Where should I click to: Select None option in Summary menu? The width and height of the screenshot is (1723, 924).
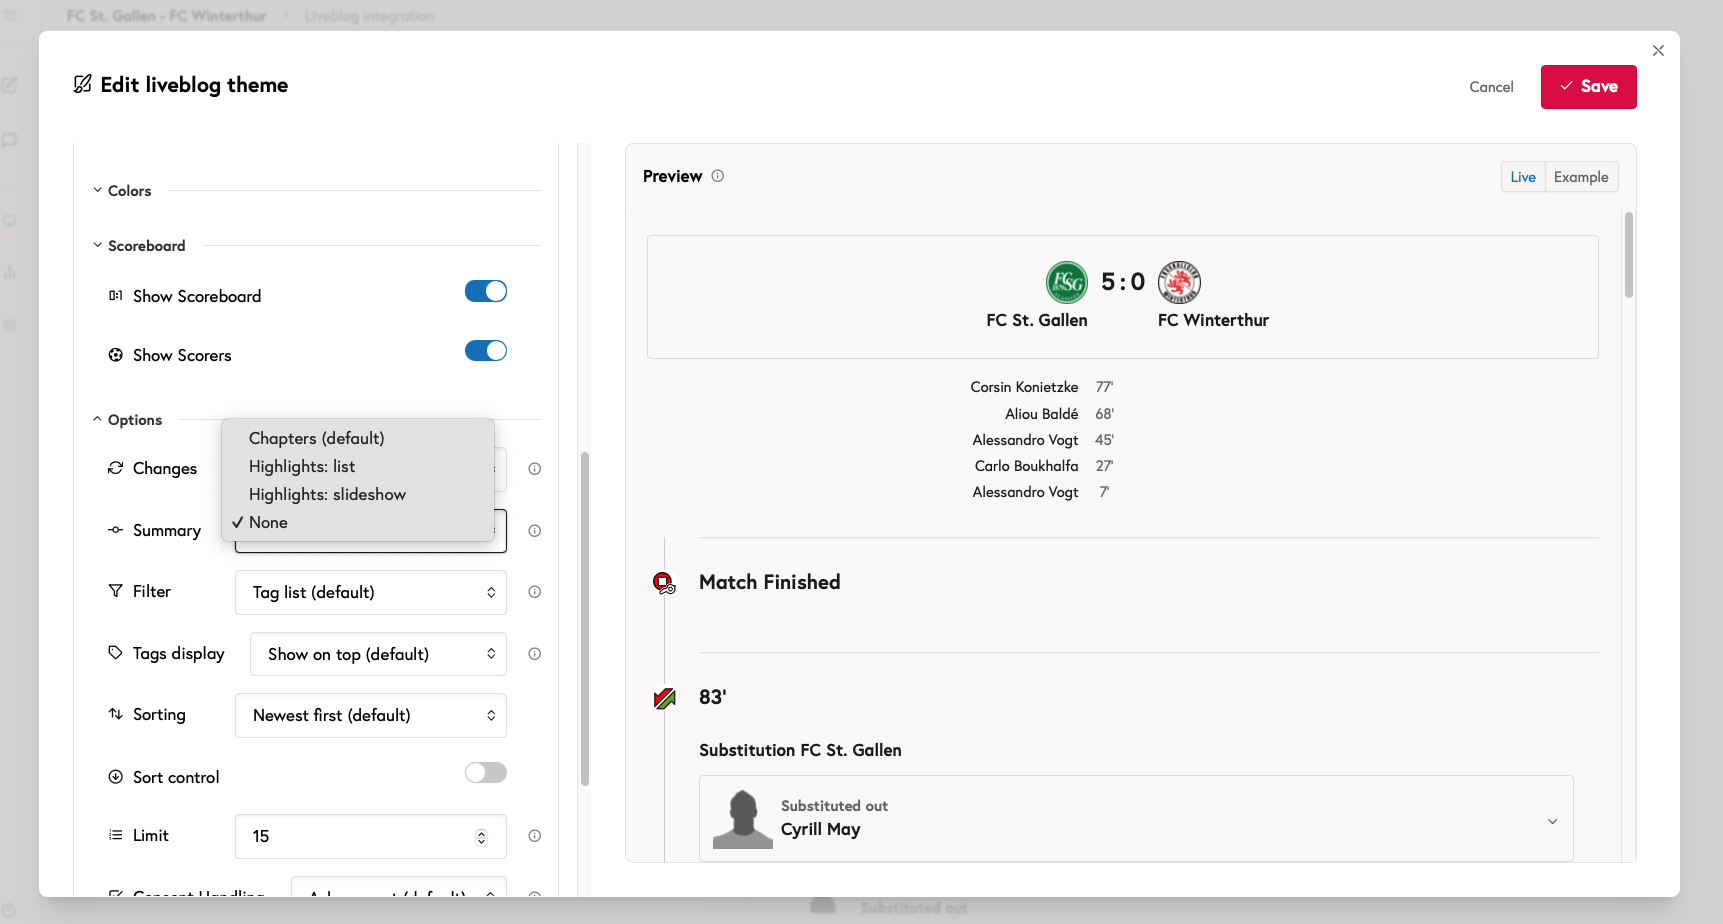[x=358, y=522]
